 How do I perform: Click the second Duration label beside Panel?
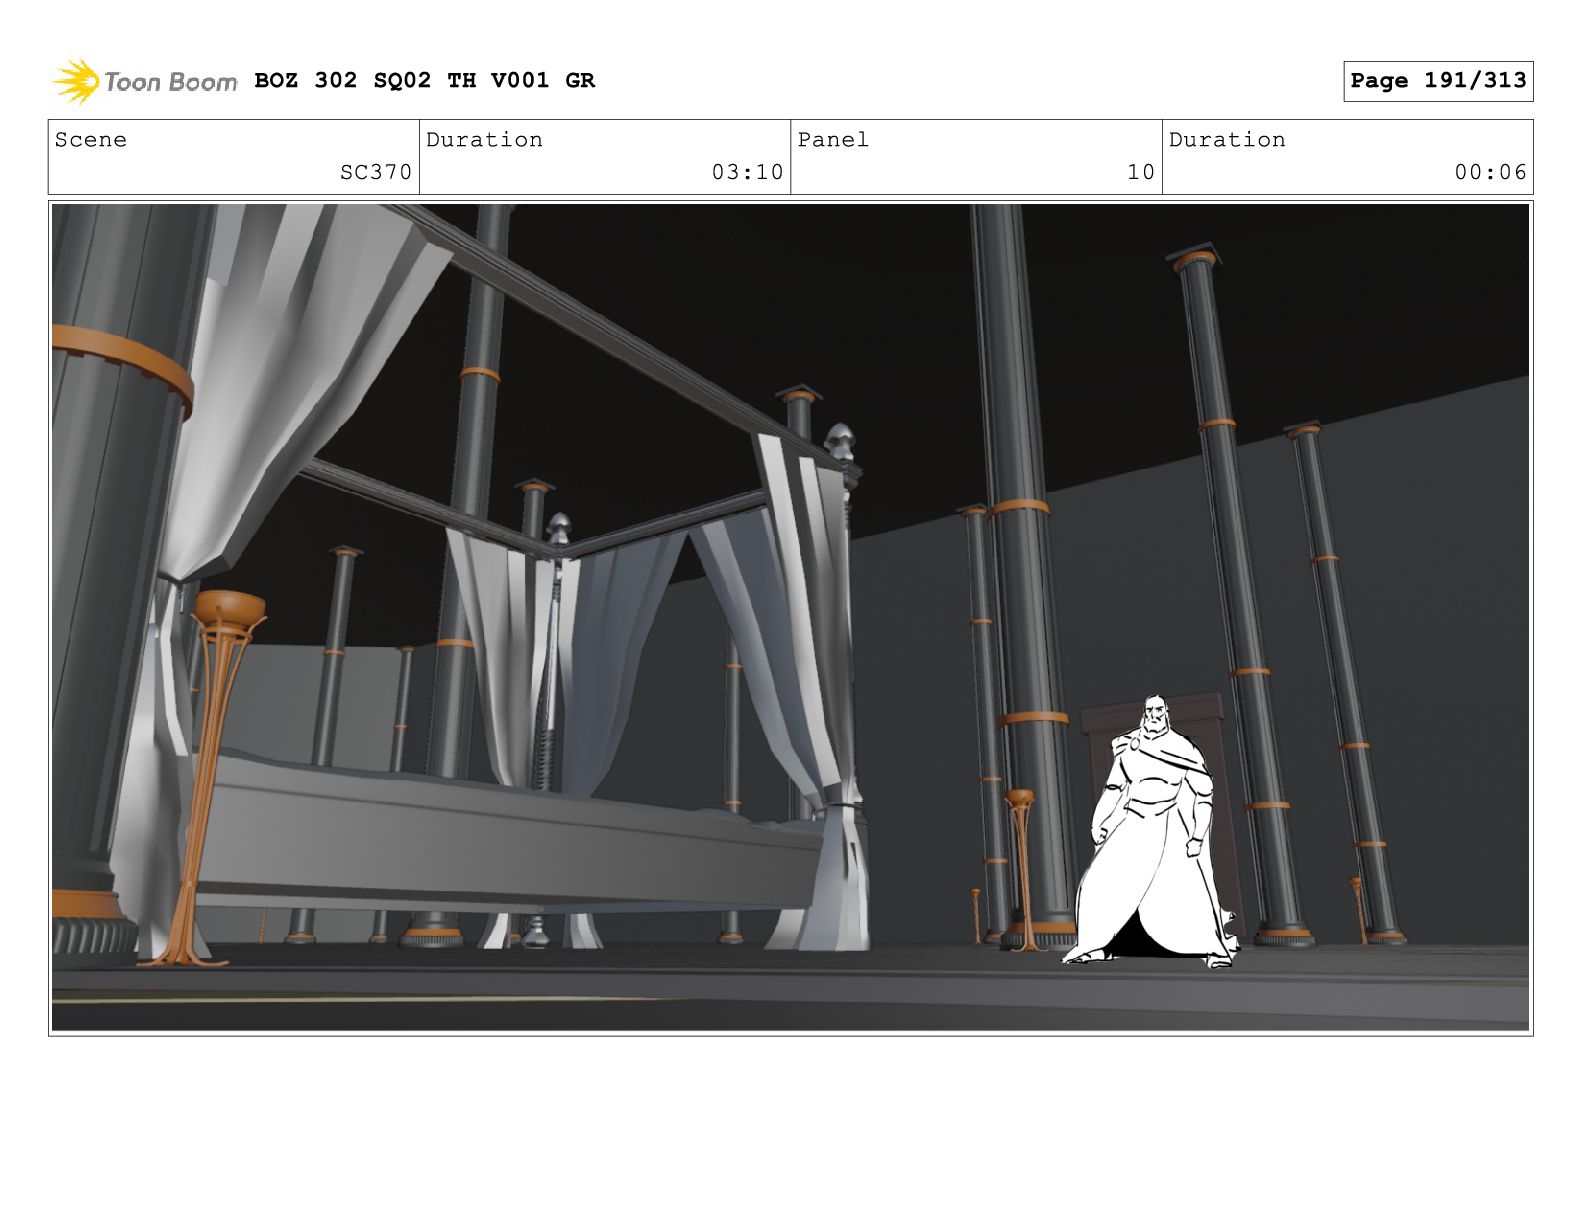[1227, 140]
